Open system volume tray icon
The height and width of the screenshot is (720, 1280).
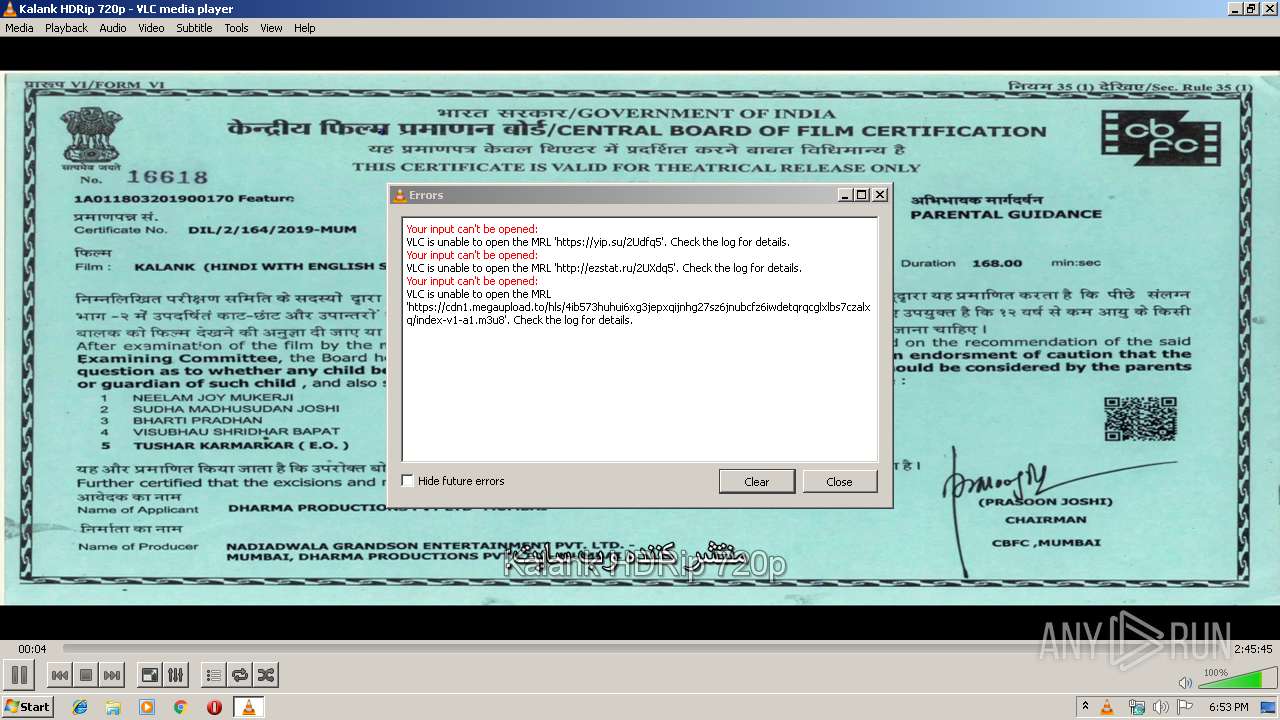pyautogui.click(x=1160, y=707)
